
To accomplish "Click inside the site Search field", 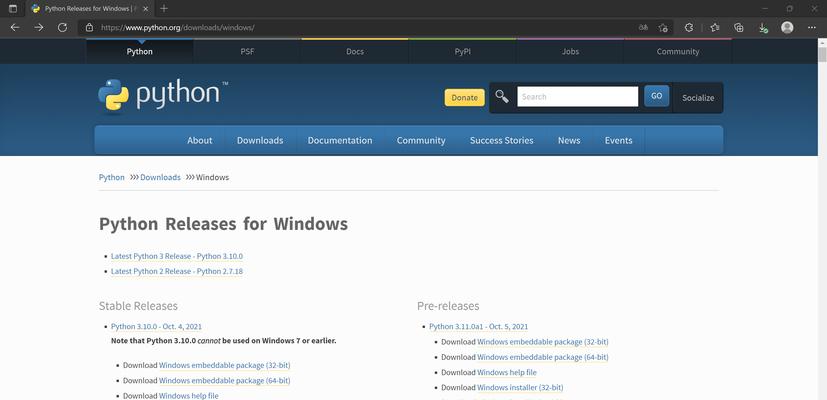I will 578,97.
